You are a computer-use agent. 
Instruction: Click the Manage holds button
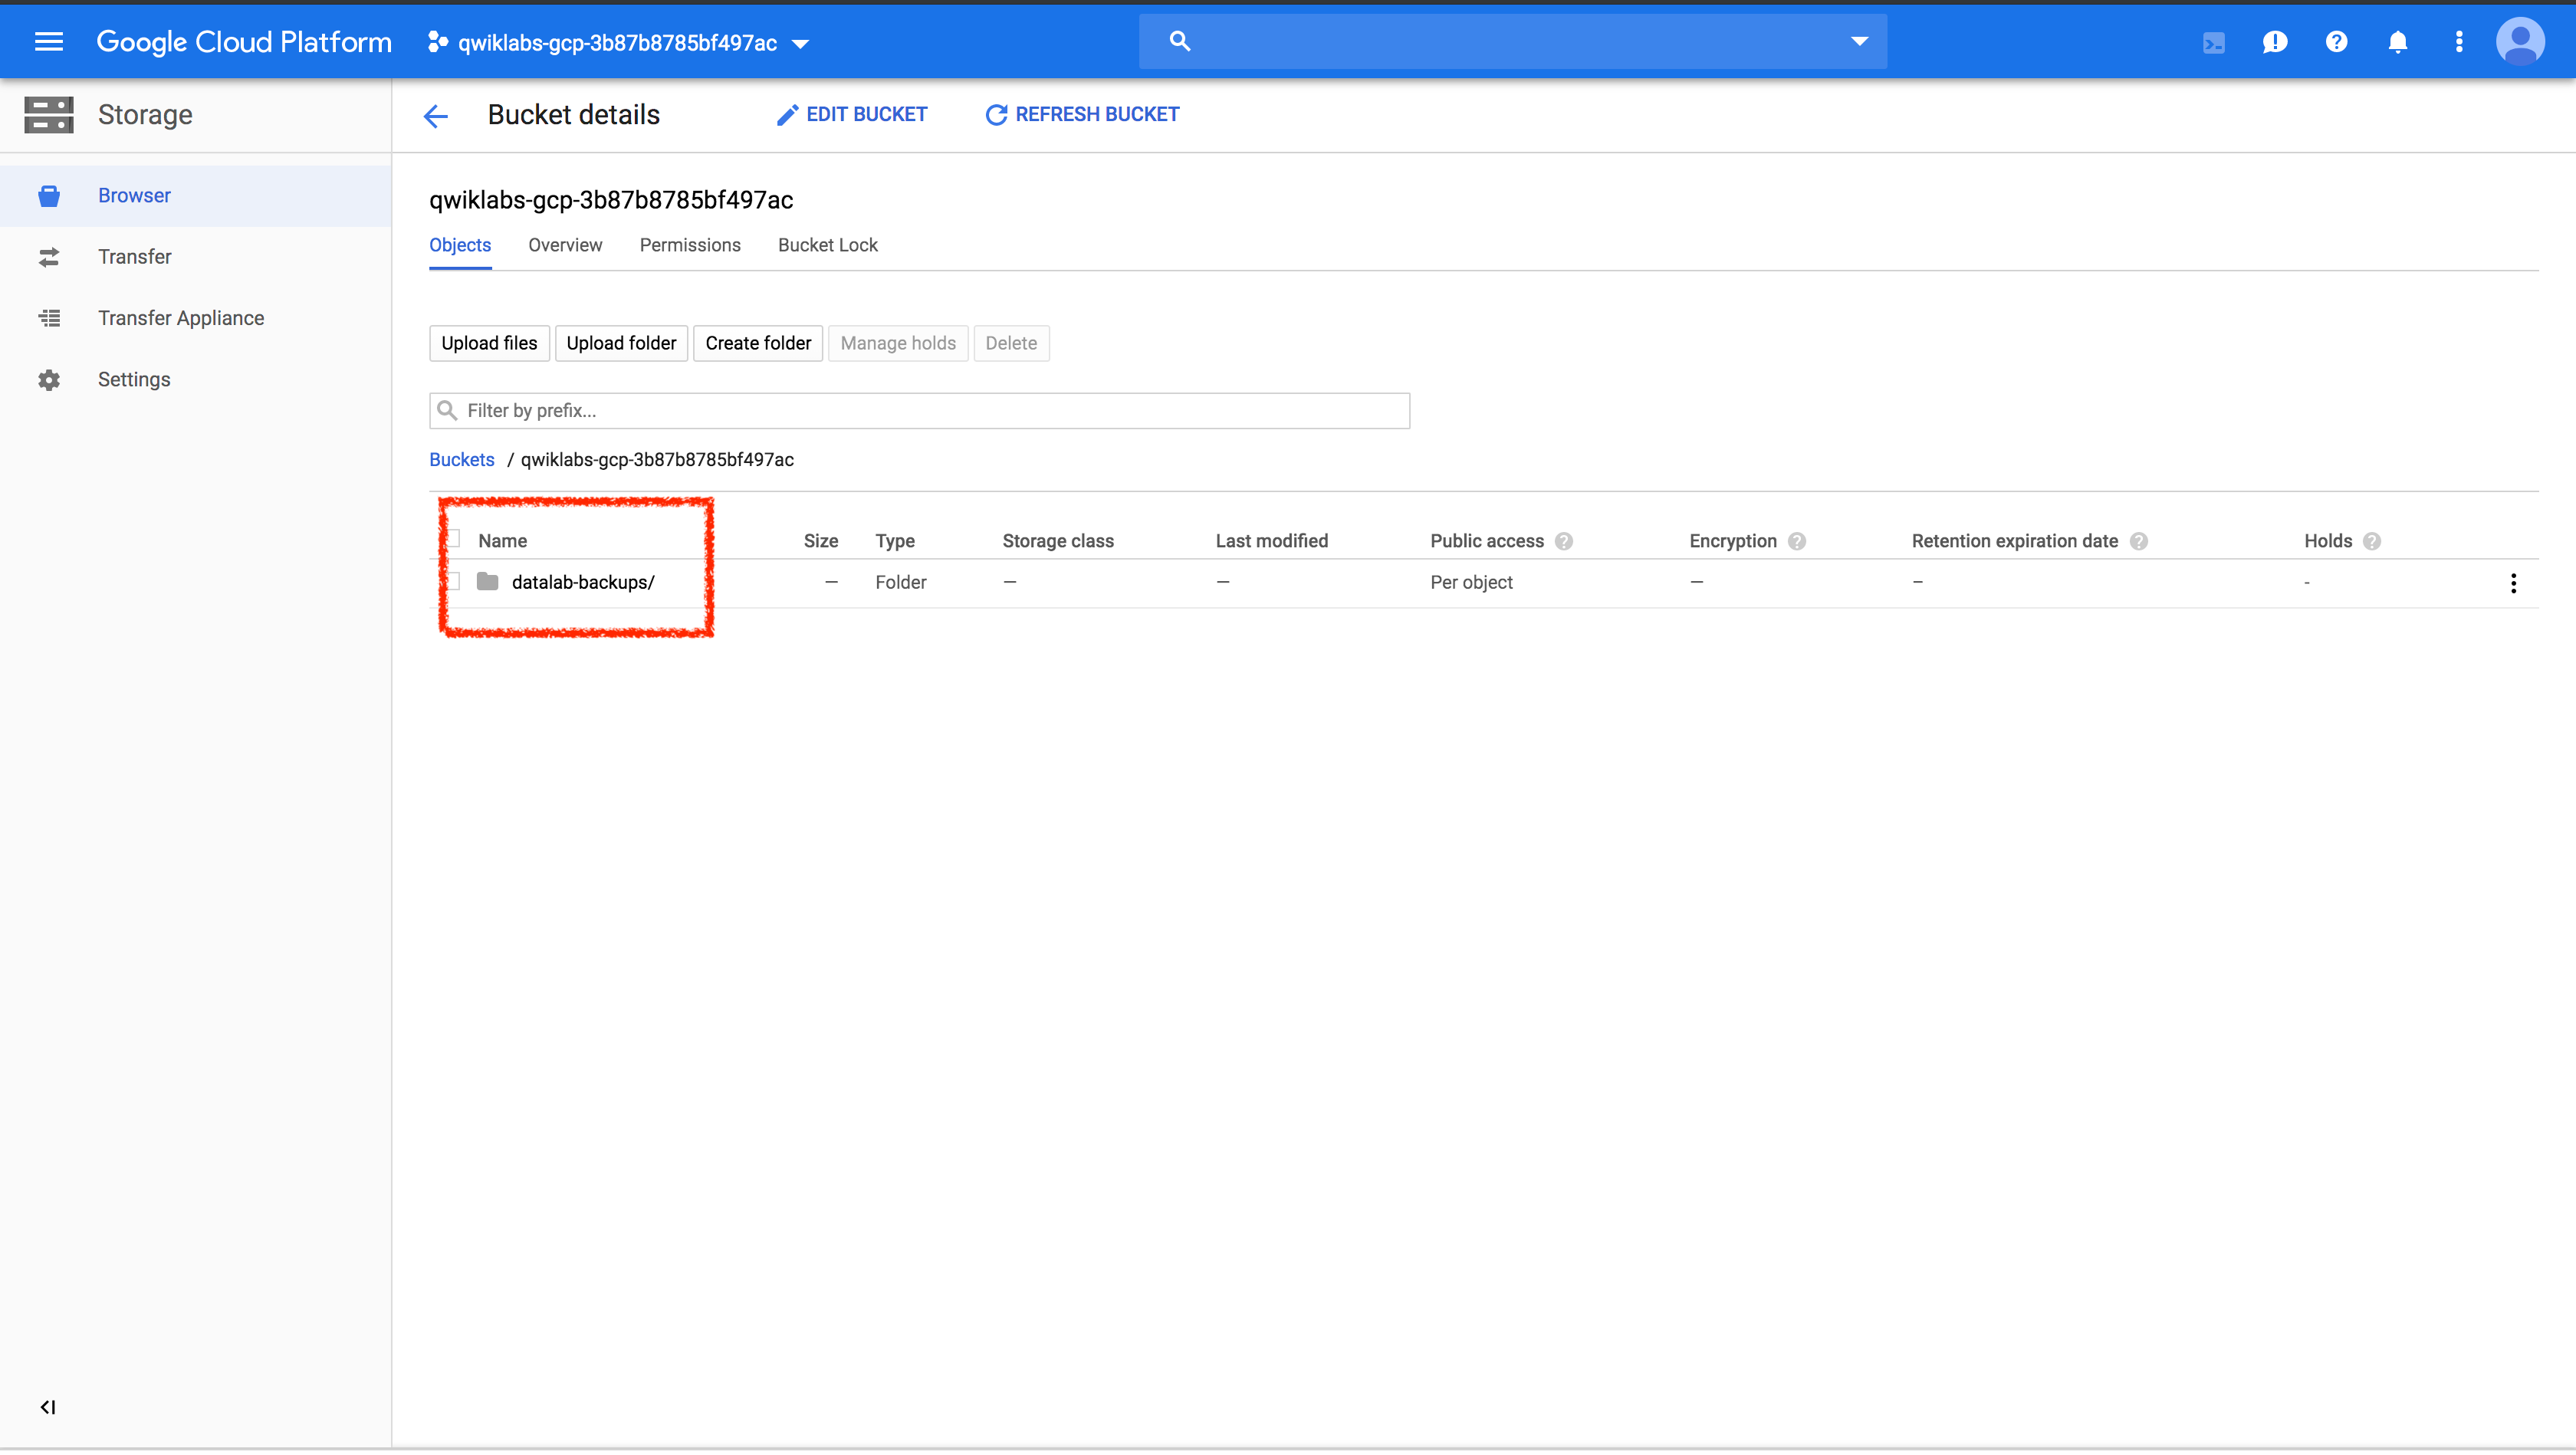[898, 343]
